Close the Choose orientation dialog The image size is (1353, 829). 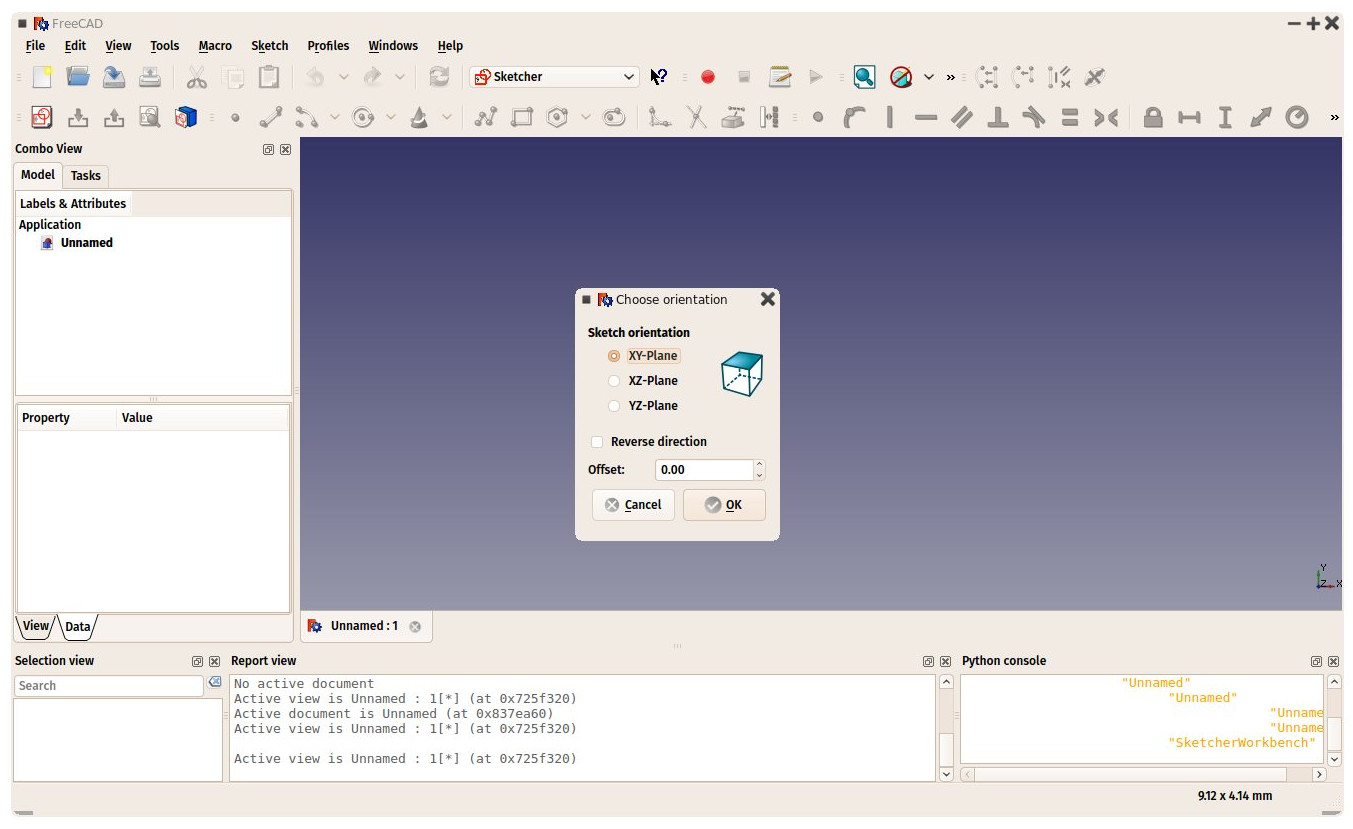coord(767,299)
